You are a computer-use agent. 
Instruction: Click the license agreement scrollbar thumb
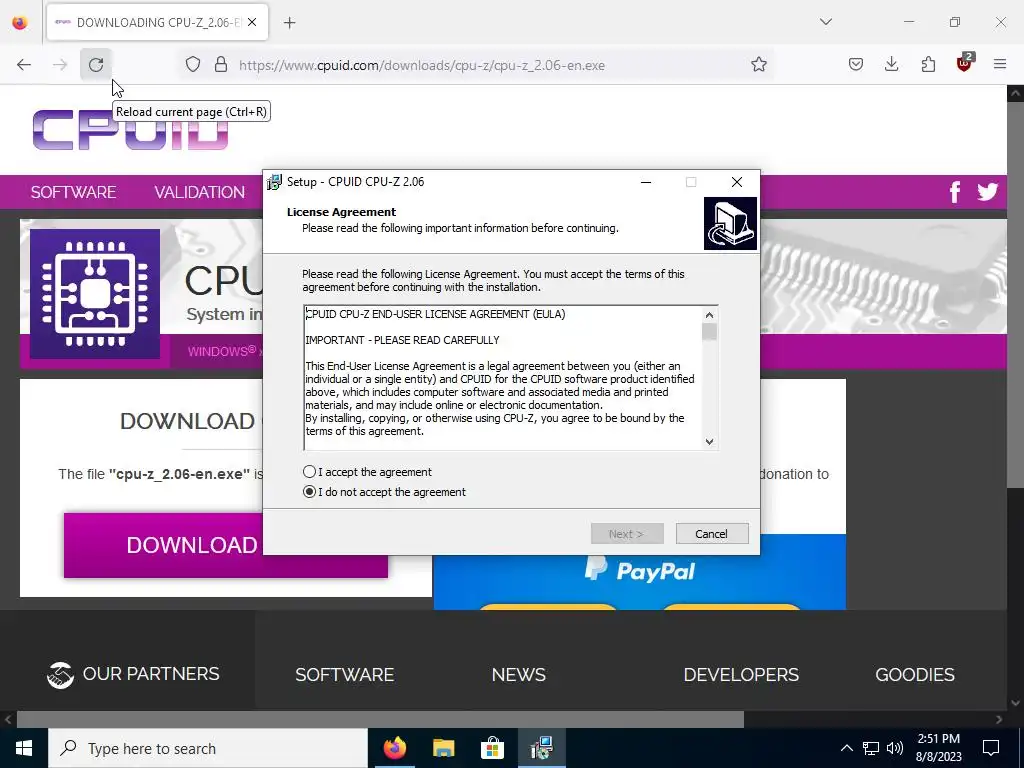(709, 332)
